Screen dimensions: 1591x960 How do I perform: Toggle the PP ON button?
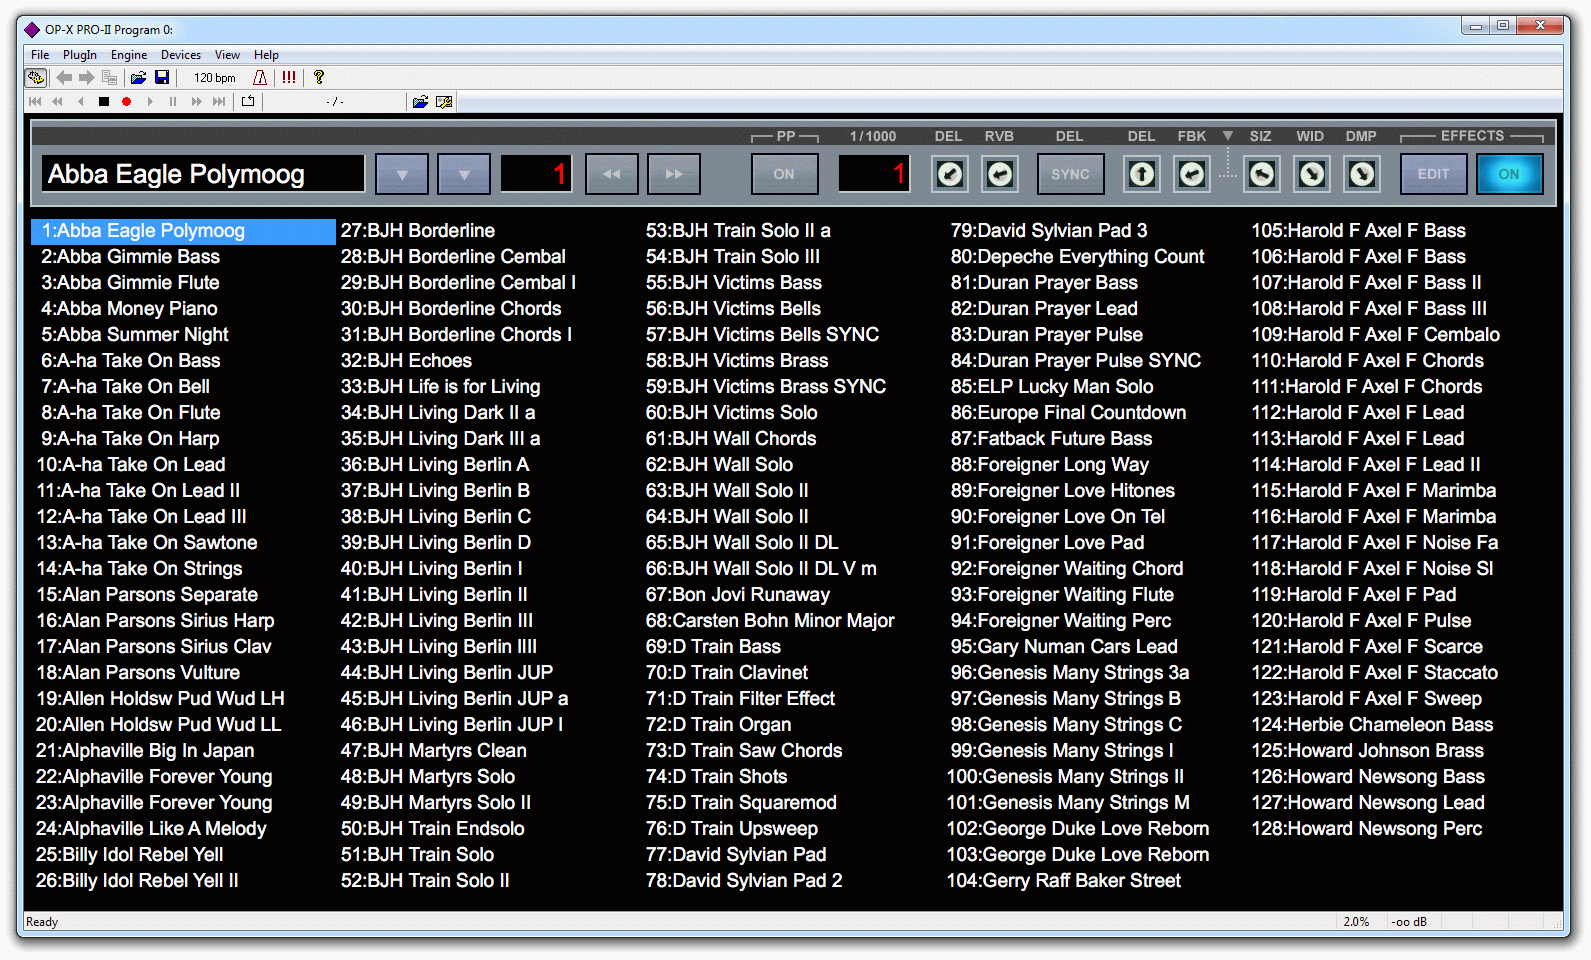pos(784,174)
